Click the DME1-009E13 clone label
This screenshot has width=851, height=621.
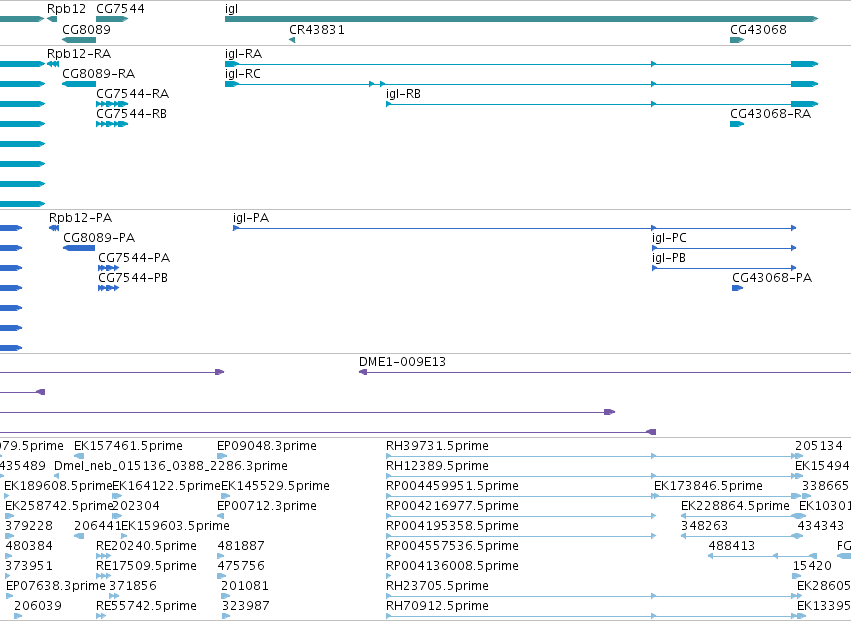point(403,362)
